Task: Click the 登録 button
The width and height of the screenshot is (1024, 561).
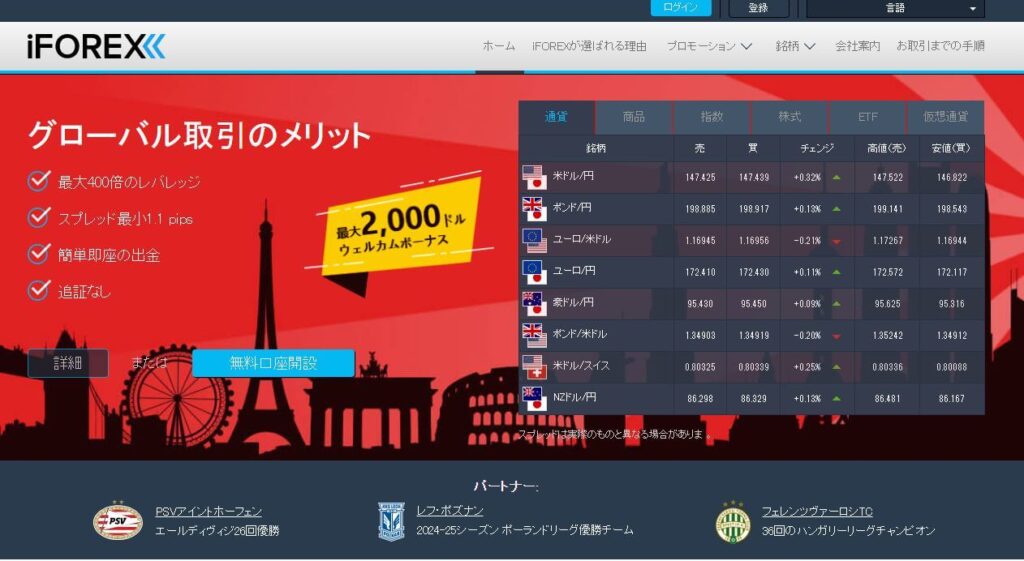Action: [x=758, y=8]
